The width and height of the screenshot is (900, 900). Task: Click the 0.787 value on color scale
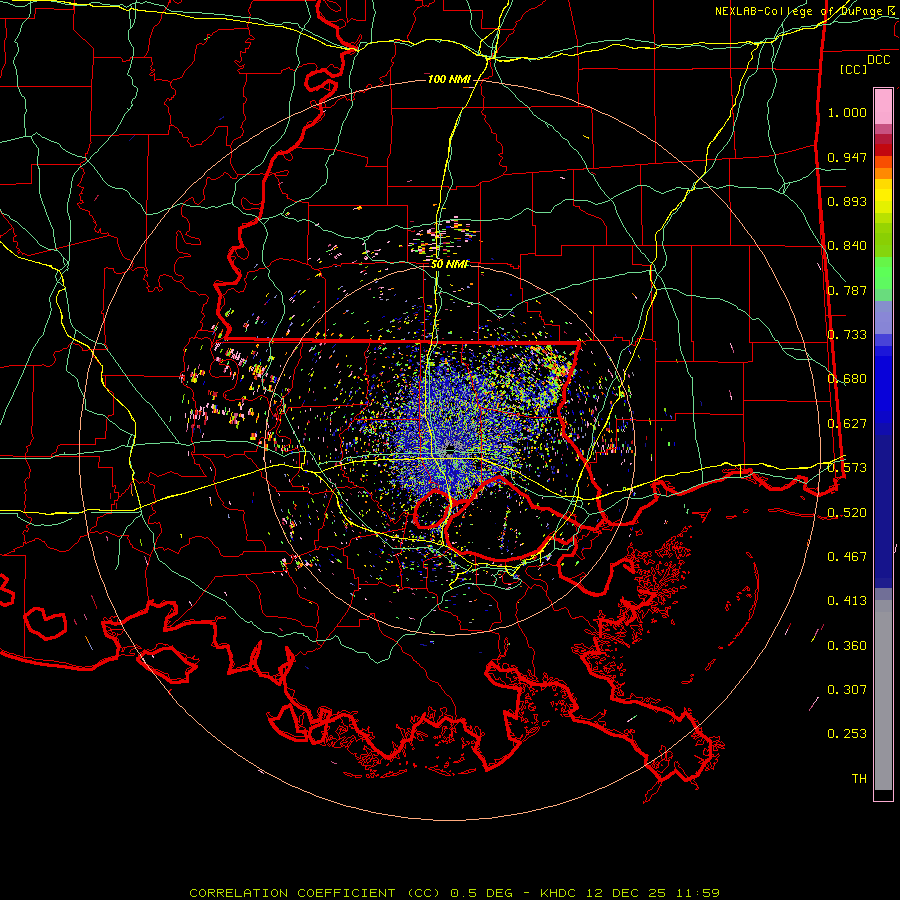click(x=847, y=290)
